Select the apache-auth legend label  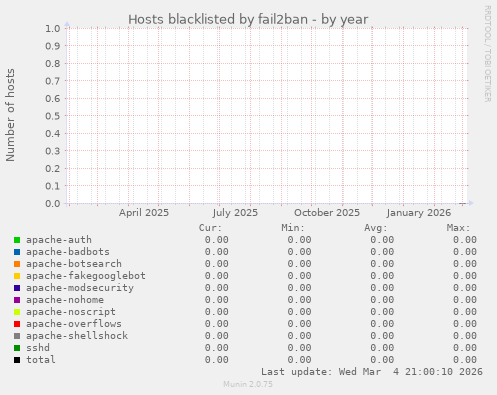59,240
